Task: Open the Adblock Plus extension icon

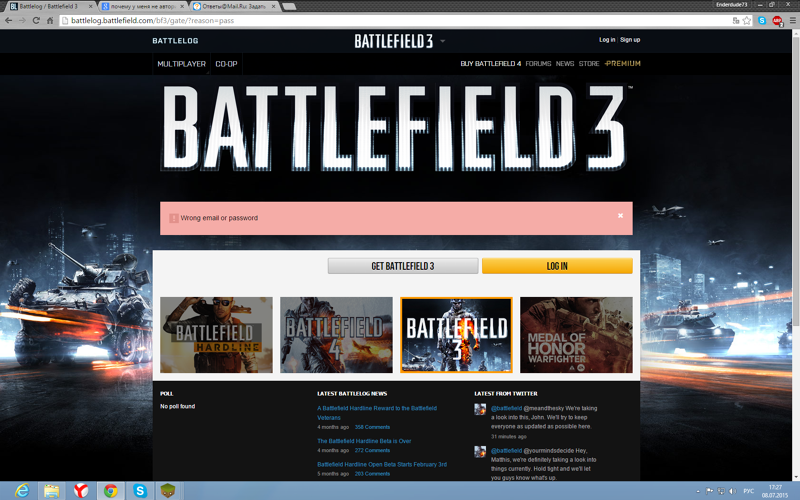Action: coord(777,20)
